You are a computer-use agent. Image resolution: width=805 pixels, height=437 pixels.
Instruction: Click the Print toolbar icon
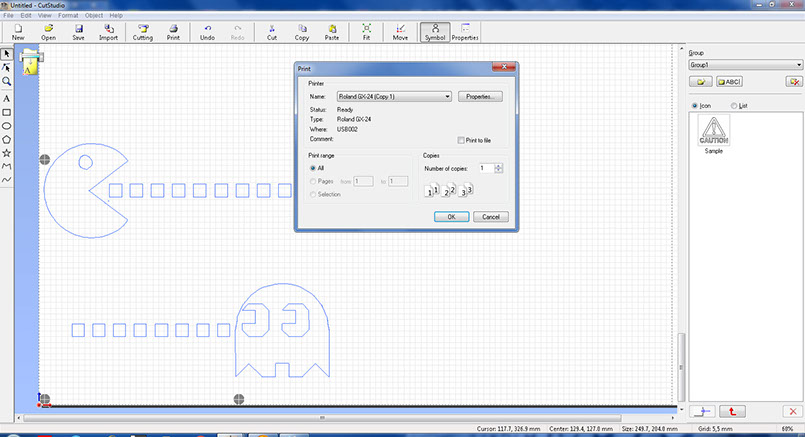tap(173, 32)
